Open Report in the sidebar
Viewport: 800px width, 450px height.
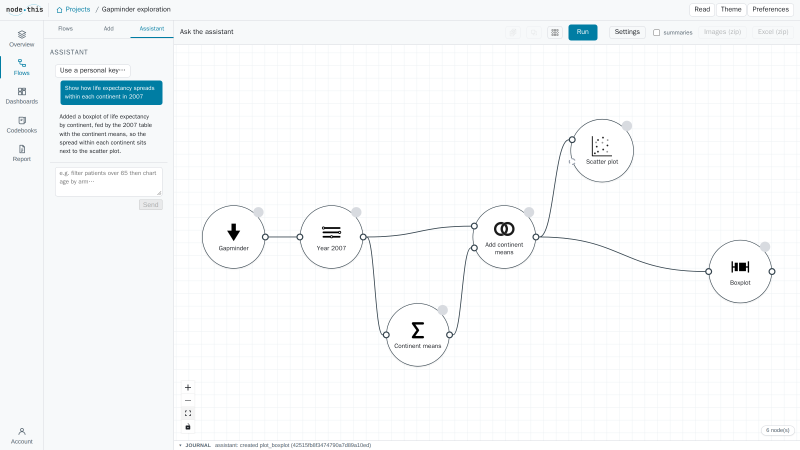pos(21,153)
